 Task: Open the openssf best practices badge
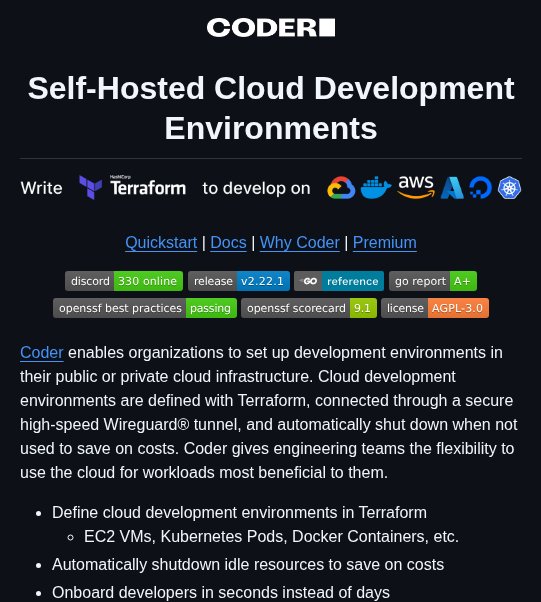[145, 308]
